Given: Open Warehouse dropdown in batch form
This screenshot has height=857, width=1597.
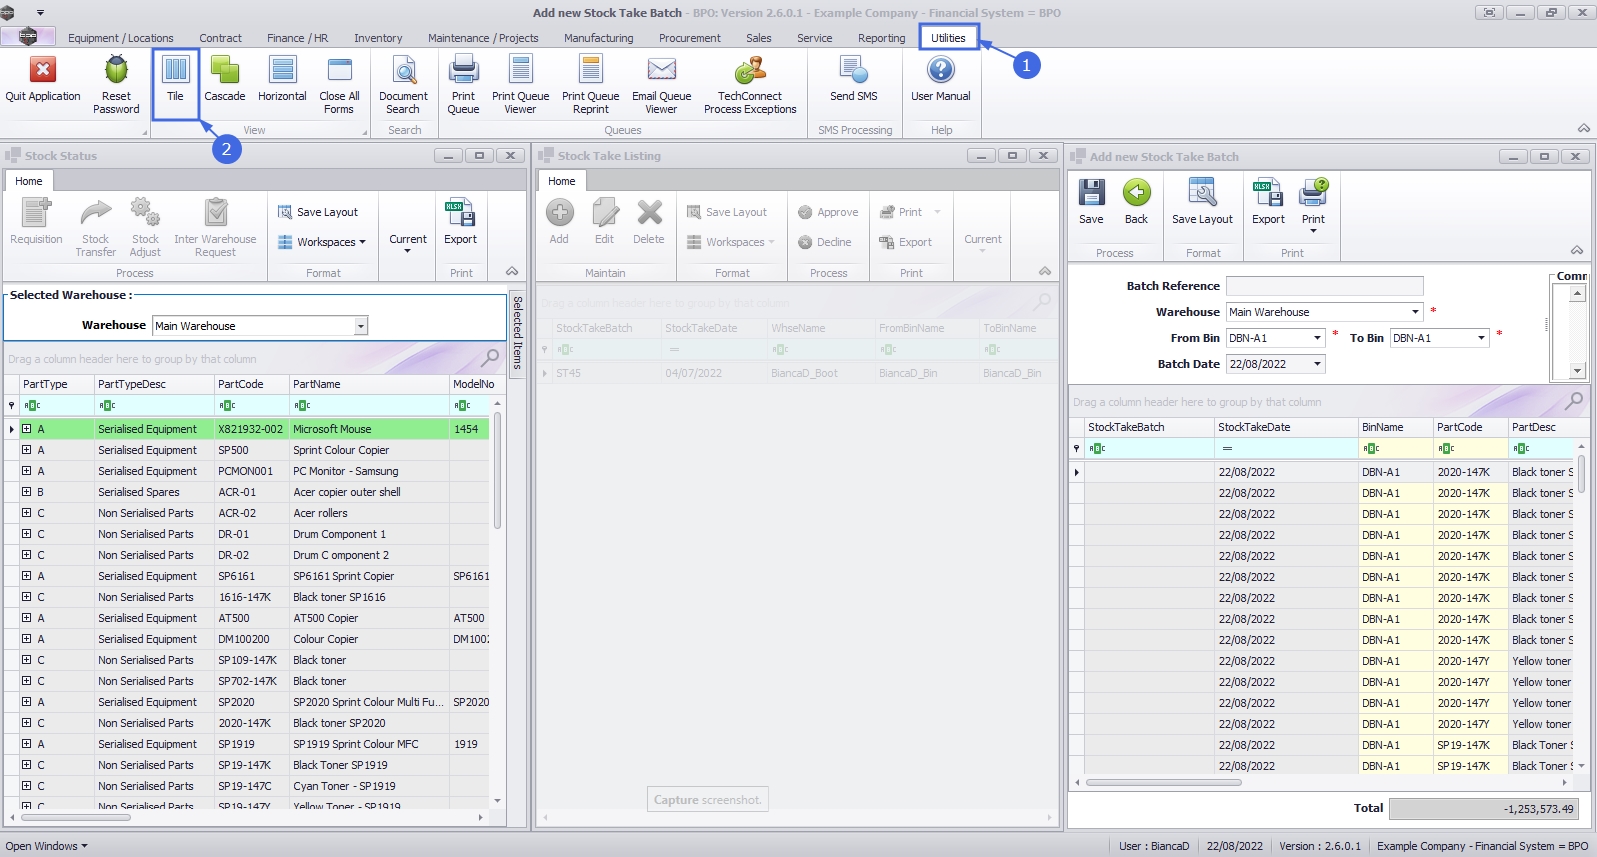Looking at the screenshot, I should [x=1414, y=312].
